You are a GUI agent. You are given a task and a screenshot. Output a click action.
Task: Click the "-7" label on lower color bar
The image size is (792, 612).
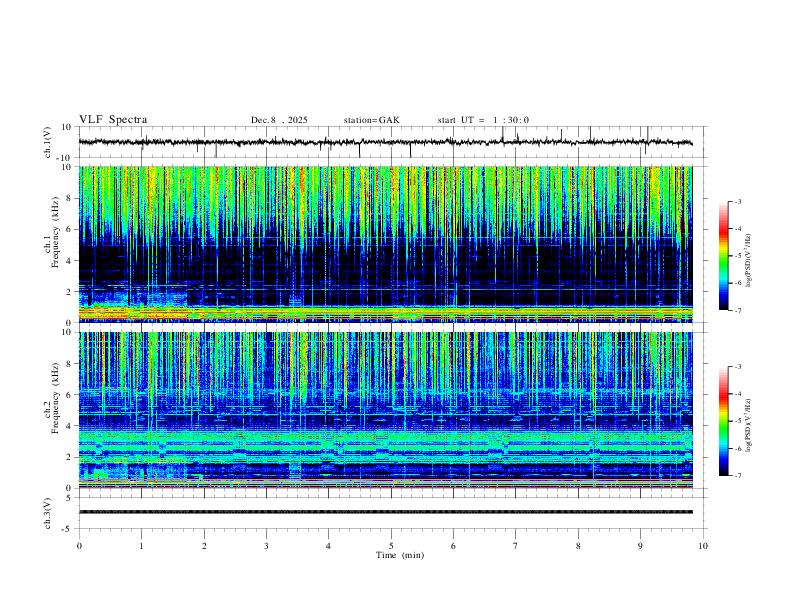[737, 475]
